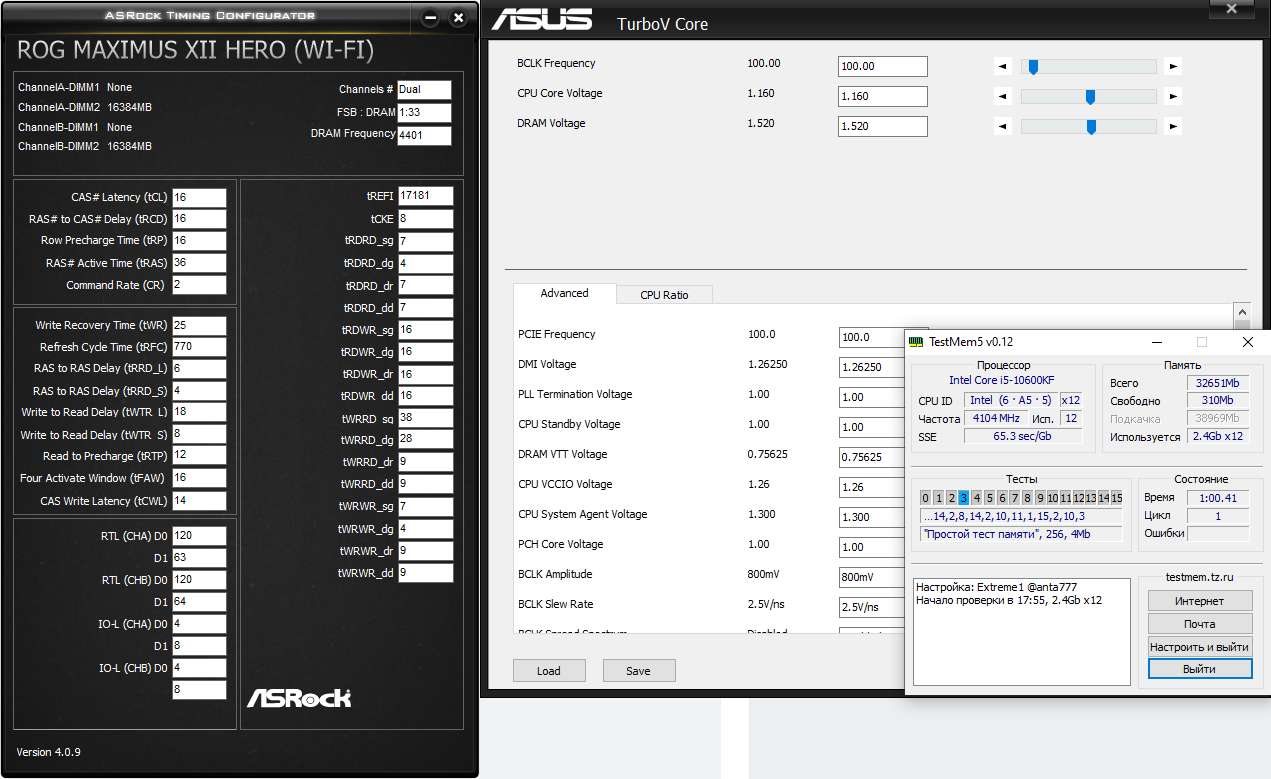Switch to the CPU Ratio tab
The height and width of the screenshot is (779, 1271).
click(664, 295)
